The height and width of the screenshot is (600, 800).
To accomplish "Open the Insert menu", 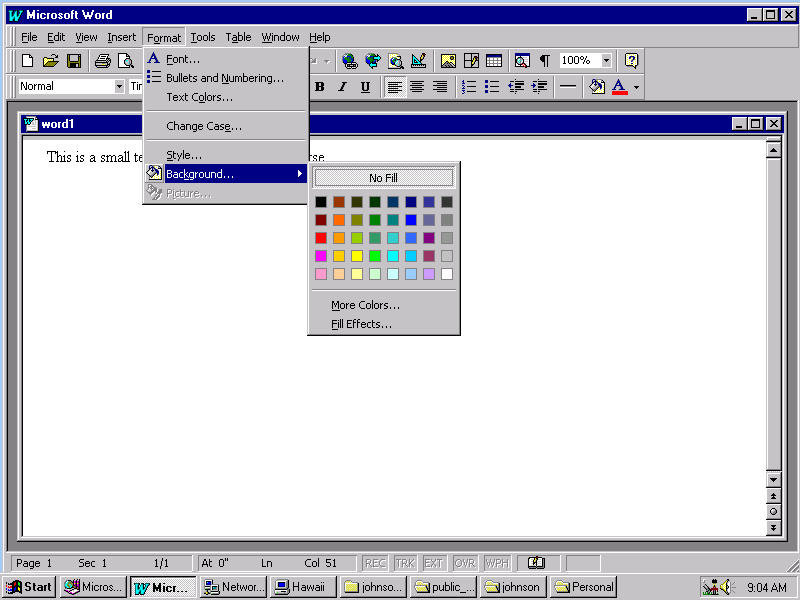I will pyautogui.click(x=121, y=37).
